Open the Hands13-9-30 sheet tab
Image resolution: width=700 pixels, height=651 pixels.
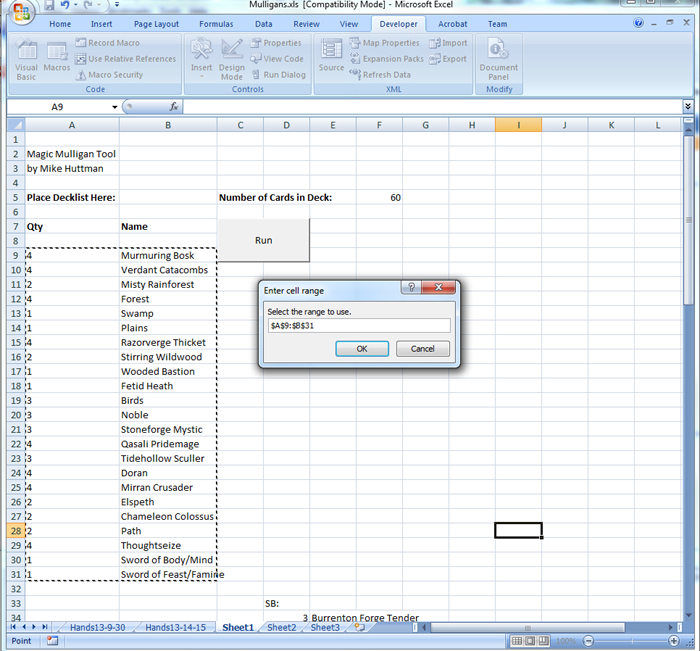(97, 627)
